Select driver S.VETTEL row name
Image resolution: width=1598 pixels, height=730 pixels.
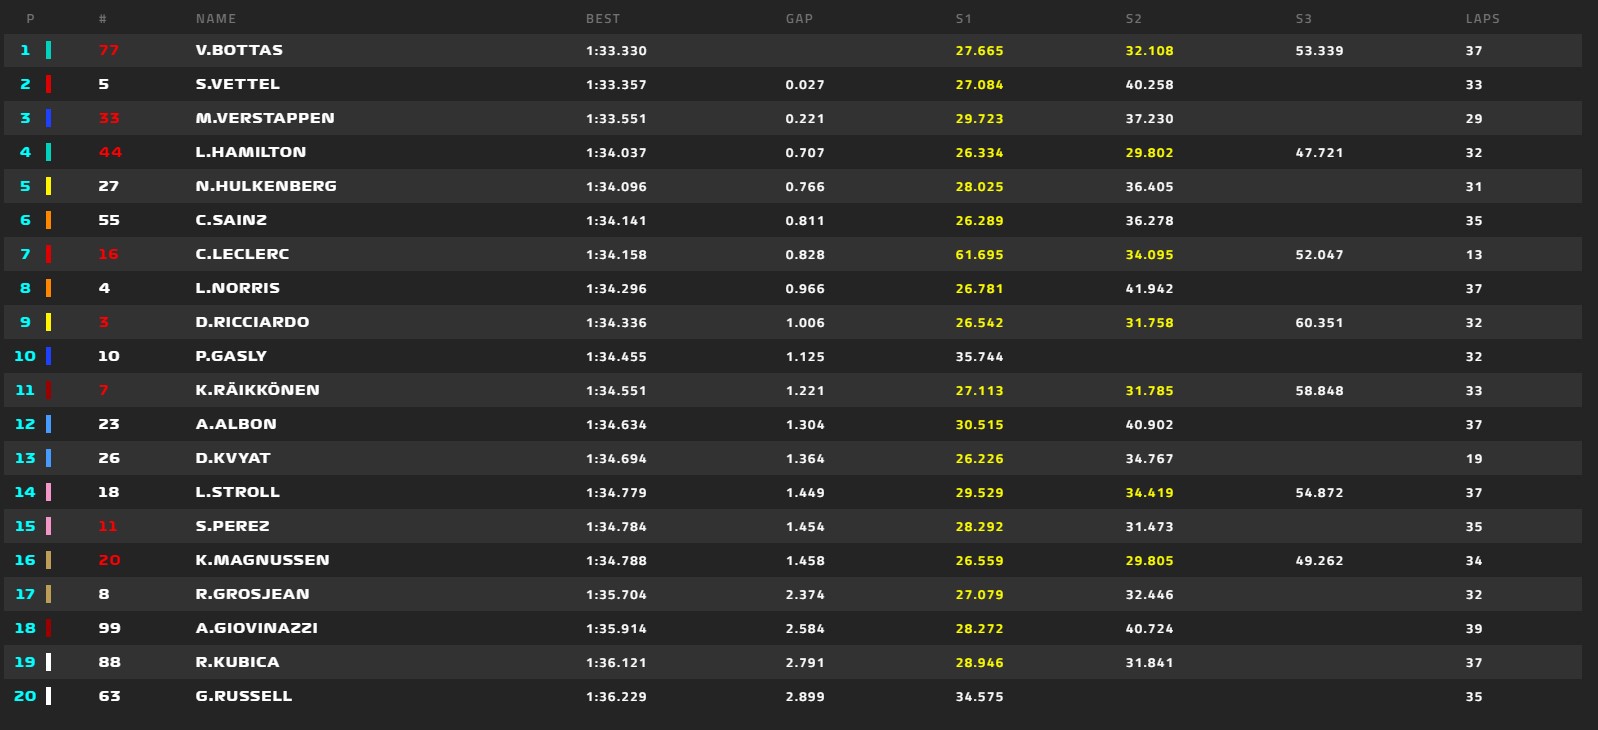tap(237, 84)
